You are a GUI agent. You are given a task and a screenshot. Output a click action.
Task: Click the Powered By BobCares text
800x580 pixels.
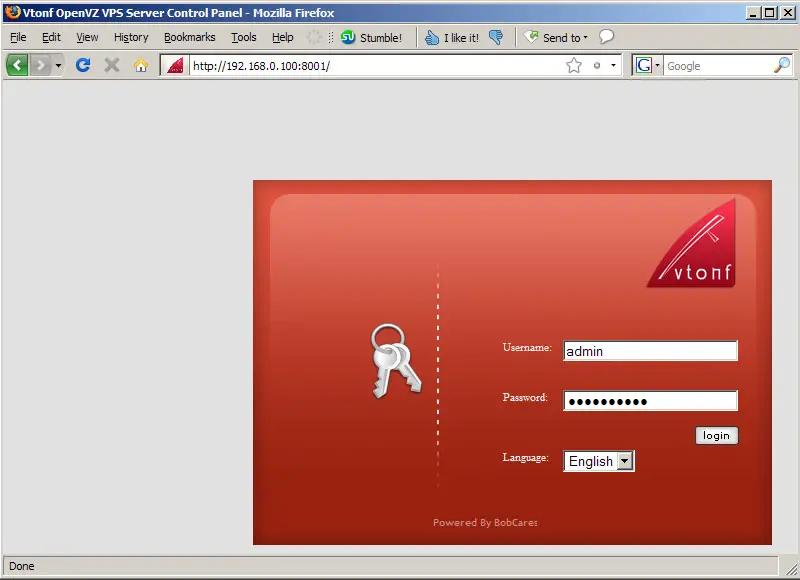pos(485,522)
